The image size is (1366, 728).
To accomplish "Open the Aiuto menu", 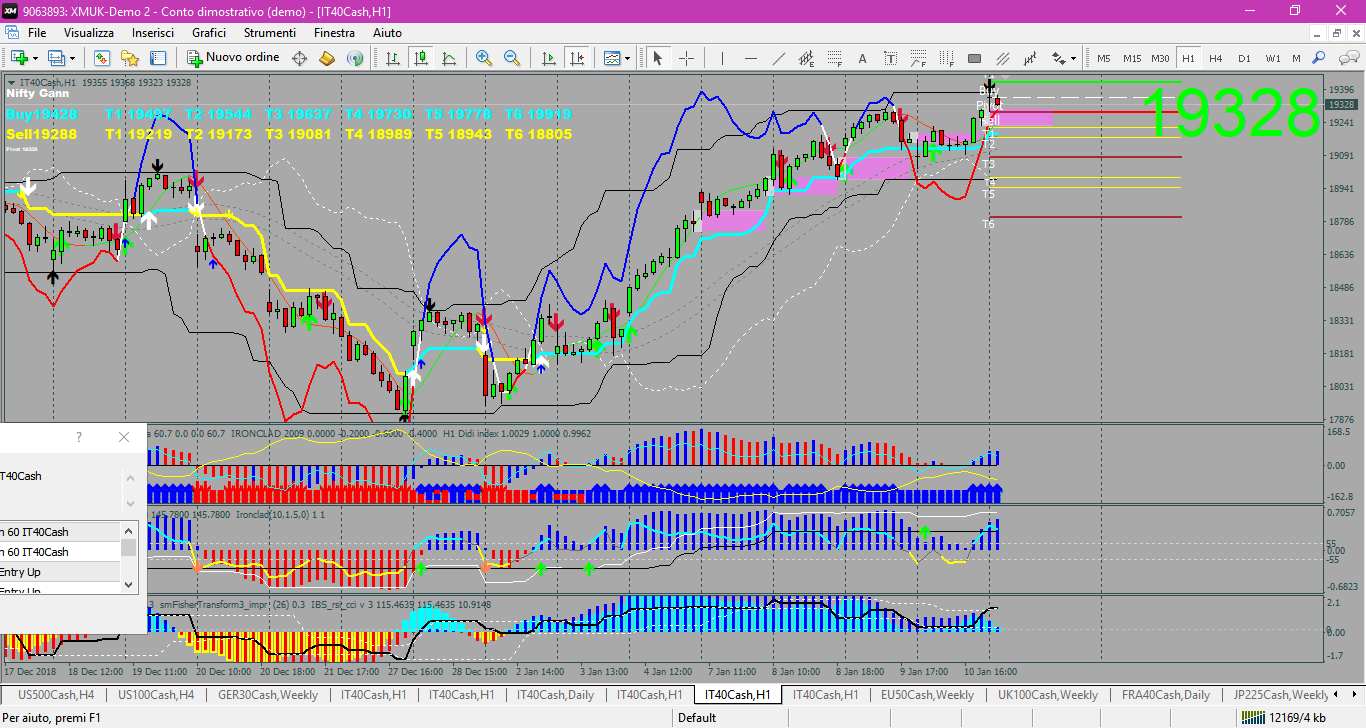I will [x=387, y=33].
